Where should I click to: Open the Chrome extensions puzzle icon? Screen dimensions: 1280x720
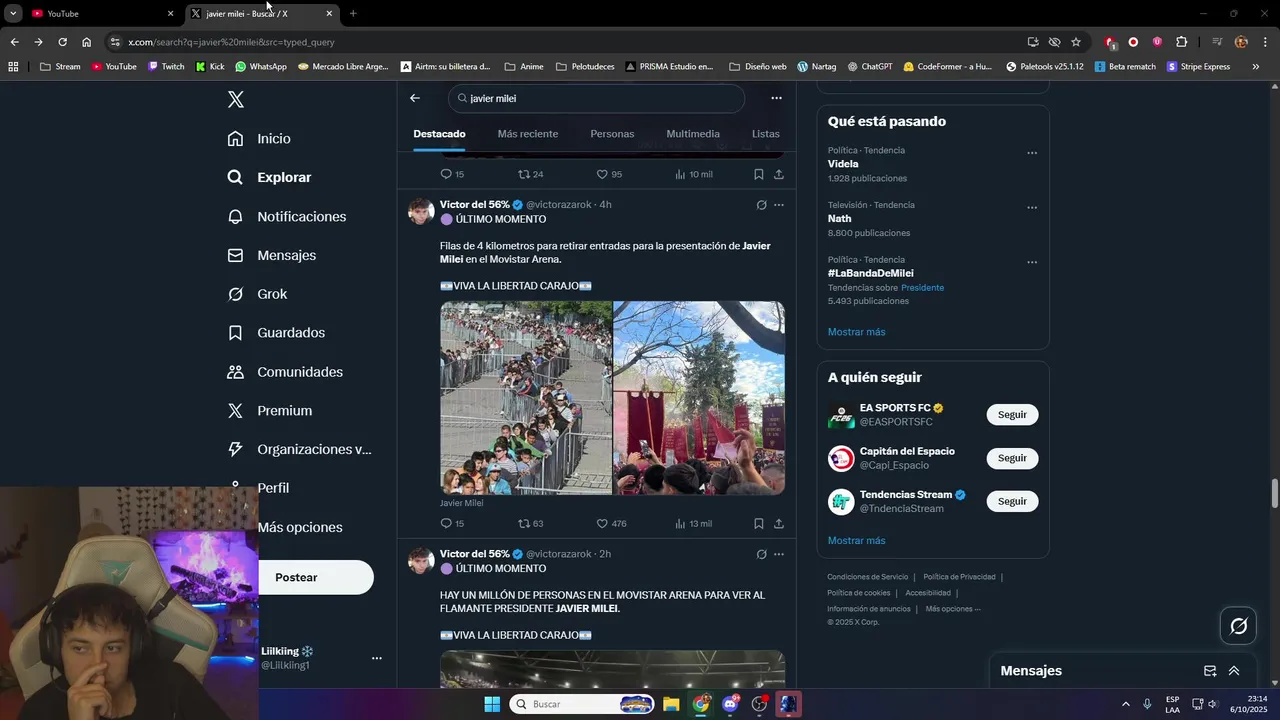click(x=1182, y=42)
